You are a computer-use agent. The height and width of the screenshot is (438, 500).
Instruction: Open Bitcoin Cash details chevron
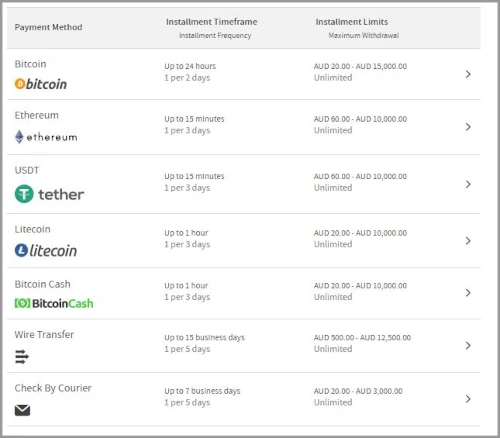click(468, 293)
